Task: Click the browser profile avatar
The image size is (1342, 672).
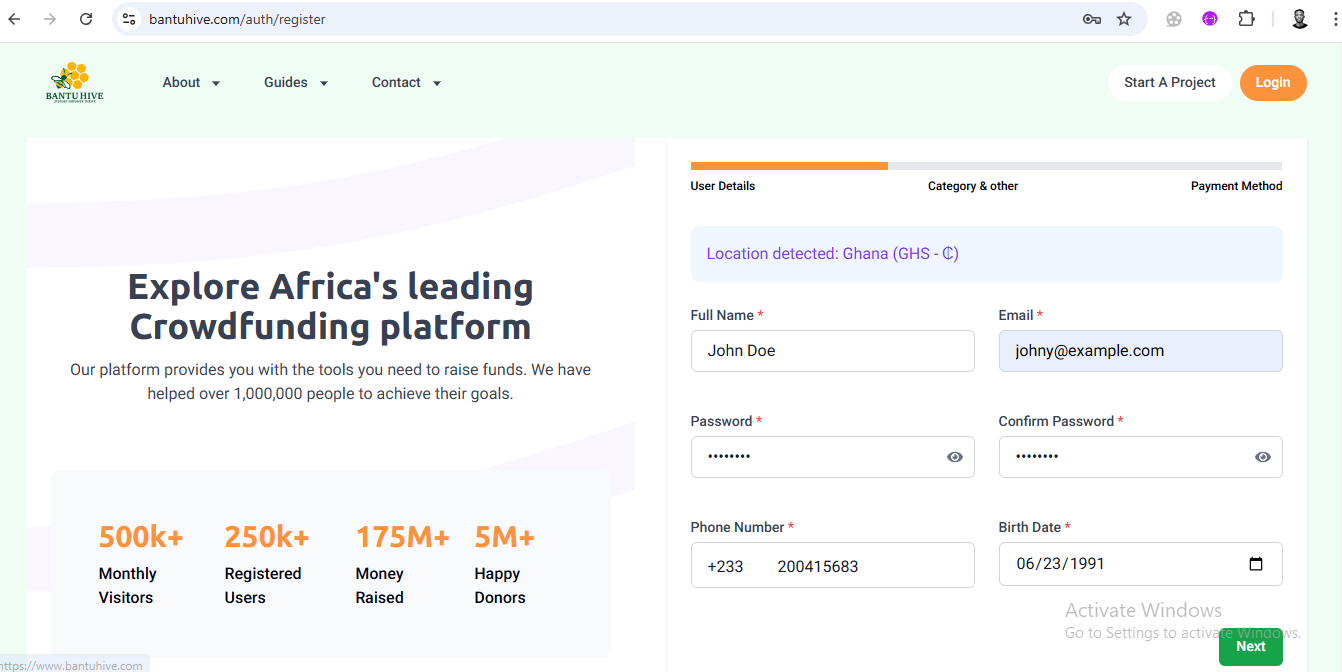Action: pos(1298,18)
